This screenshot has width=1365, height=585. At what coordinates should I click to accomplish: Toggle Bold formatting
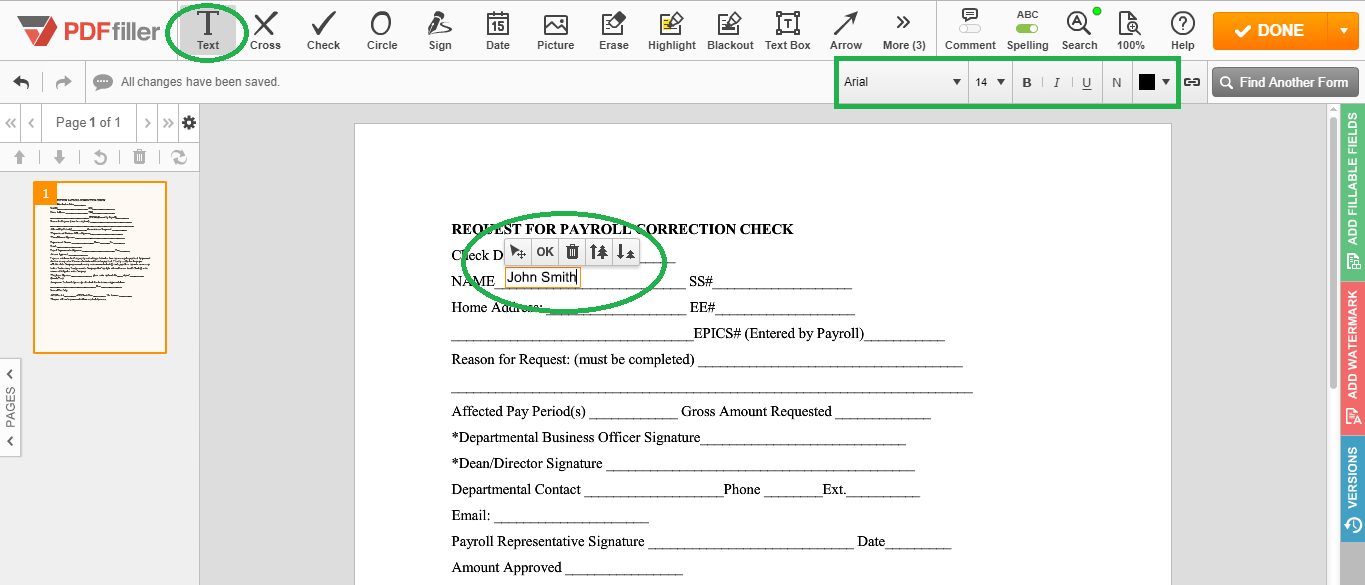[1027, 82]
